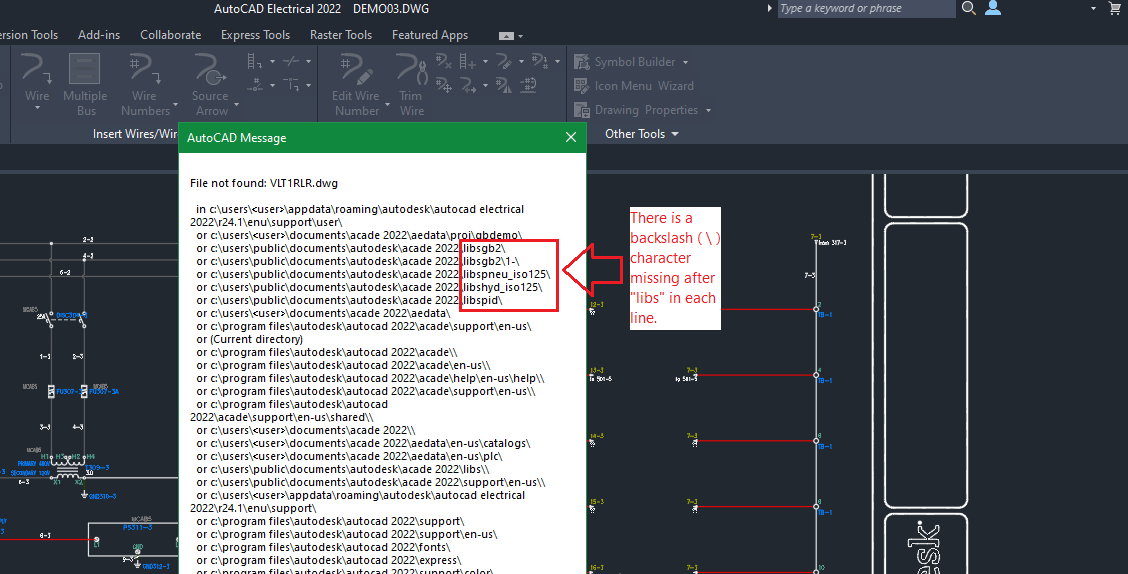Image resolution: width=1128 pixels, height=574 pixels.
Task: Open the dropdown arrow next to user icon
Action: point(1093,9)
